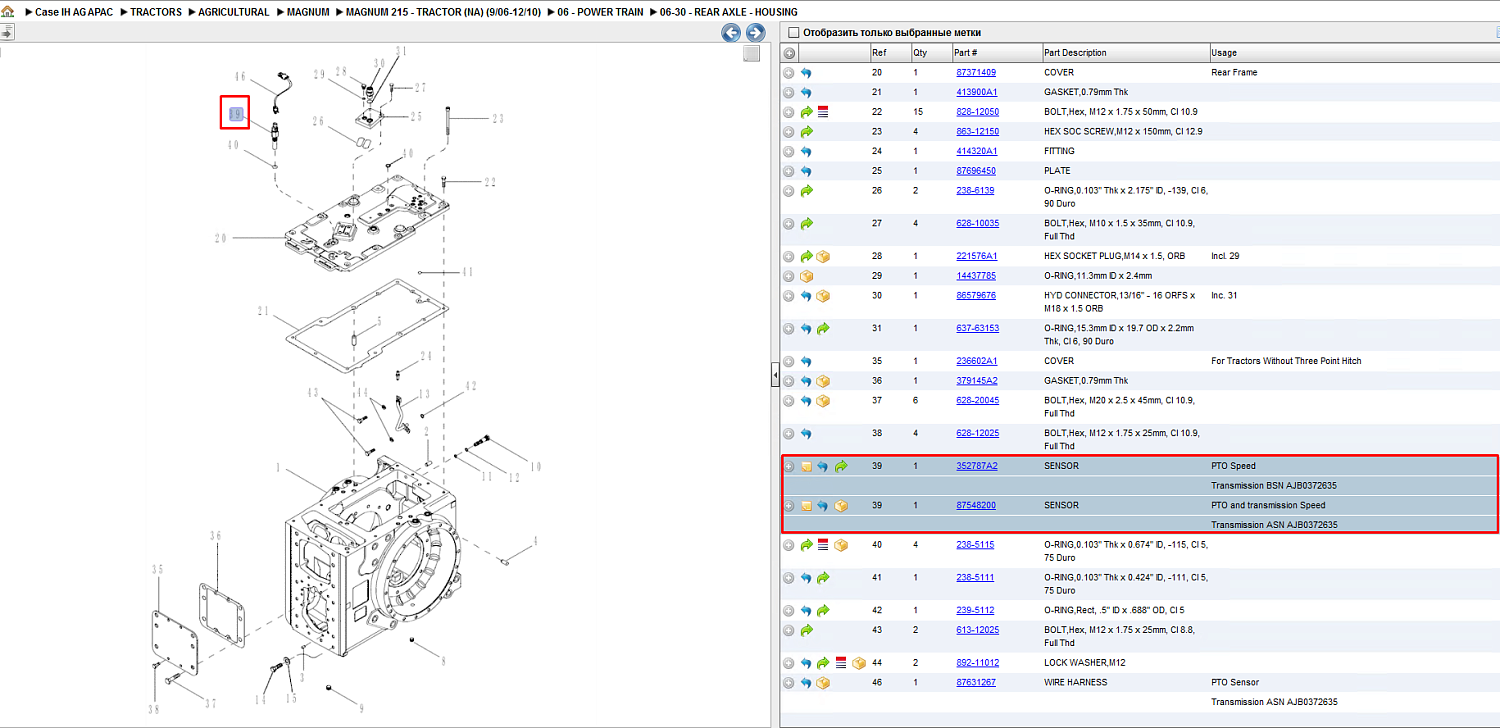Viewport: 1500px width, 728px height.
Task: Click callout number 23 on the diagram
Action: [x=497, y=118]
